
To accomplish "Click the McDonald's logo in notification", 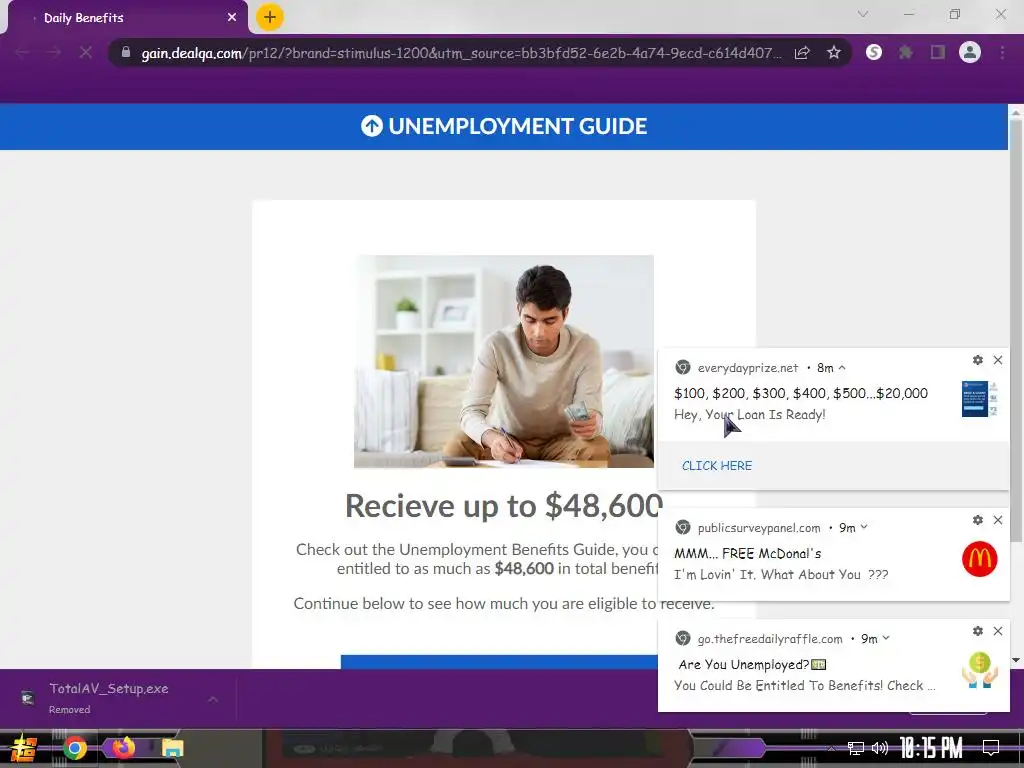I will [x=980, y=559].
